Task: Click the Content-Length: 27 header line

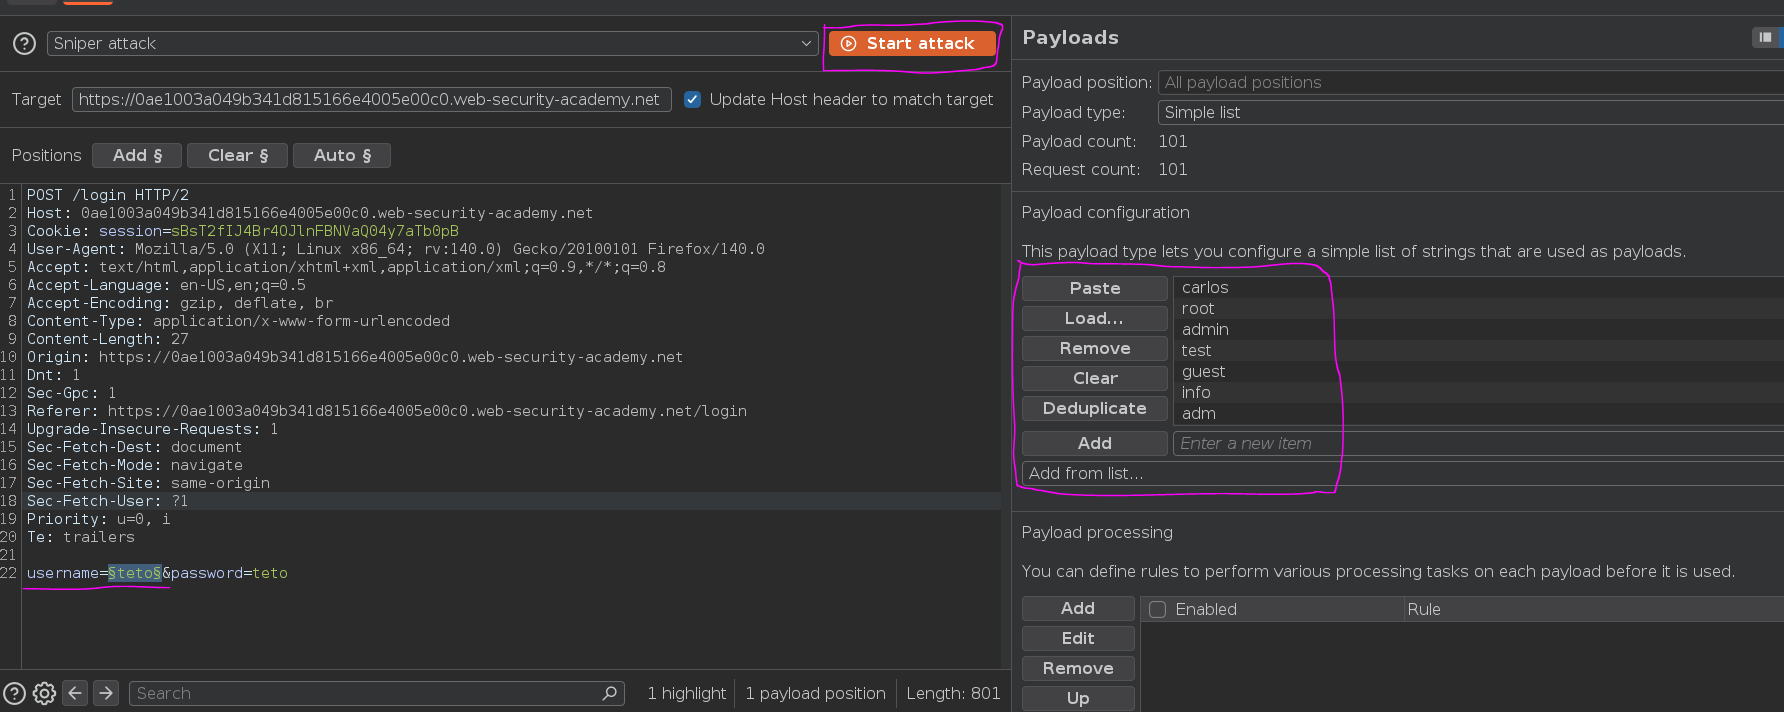Action: click(108, 339)
